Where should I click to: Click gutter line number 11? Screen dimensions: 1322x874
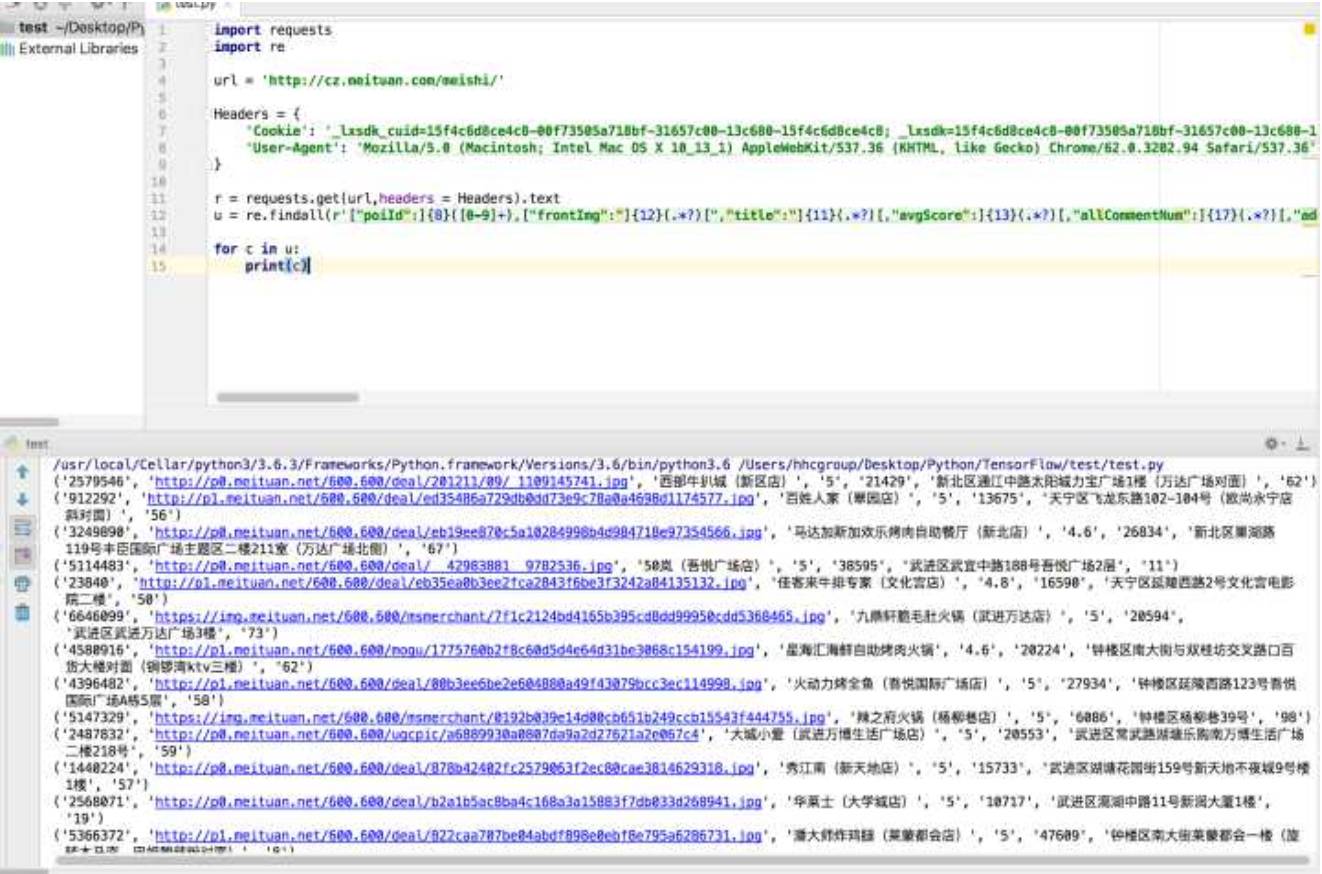pos(159,199)
